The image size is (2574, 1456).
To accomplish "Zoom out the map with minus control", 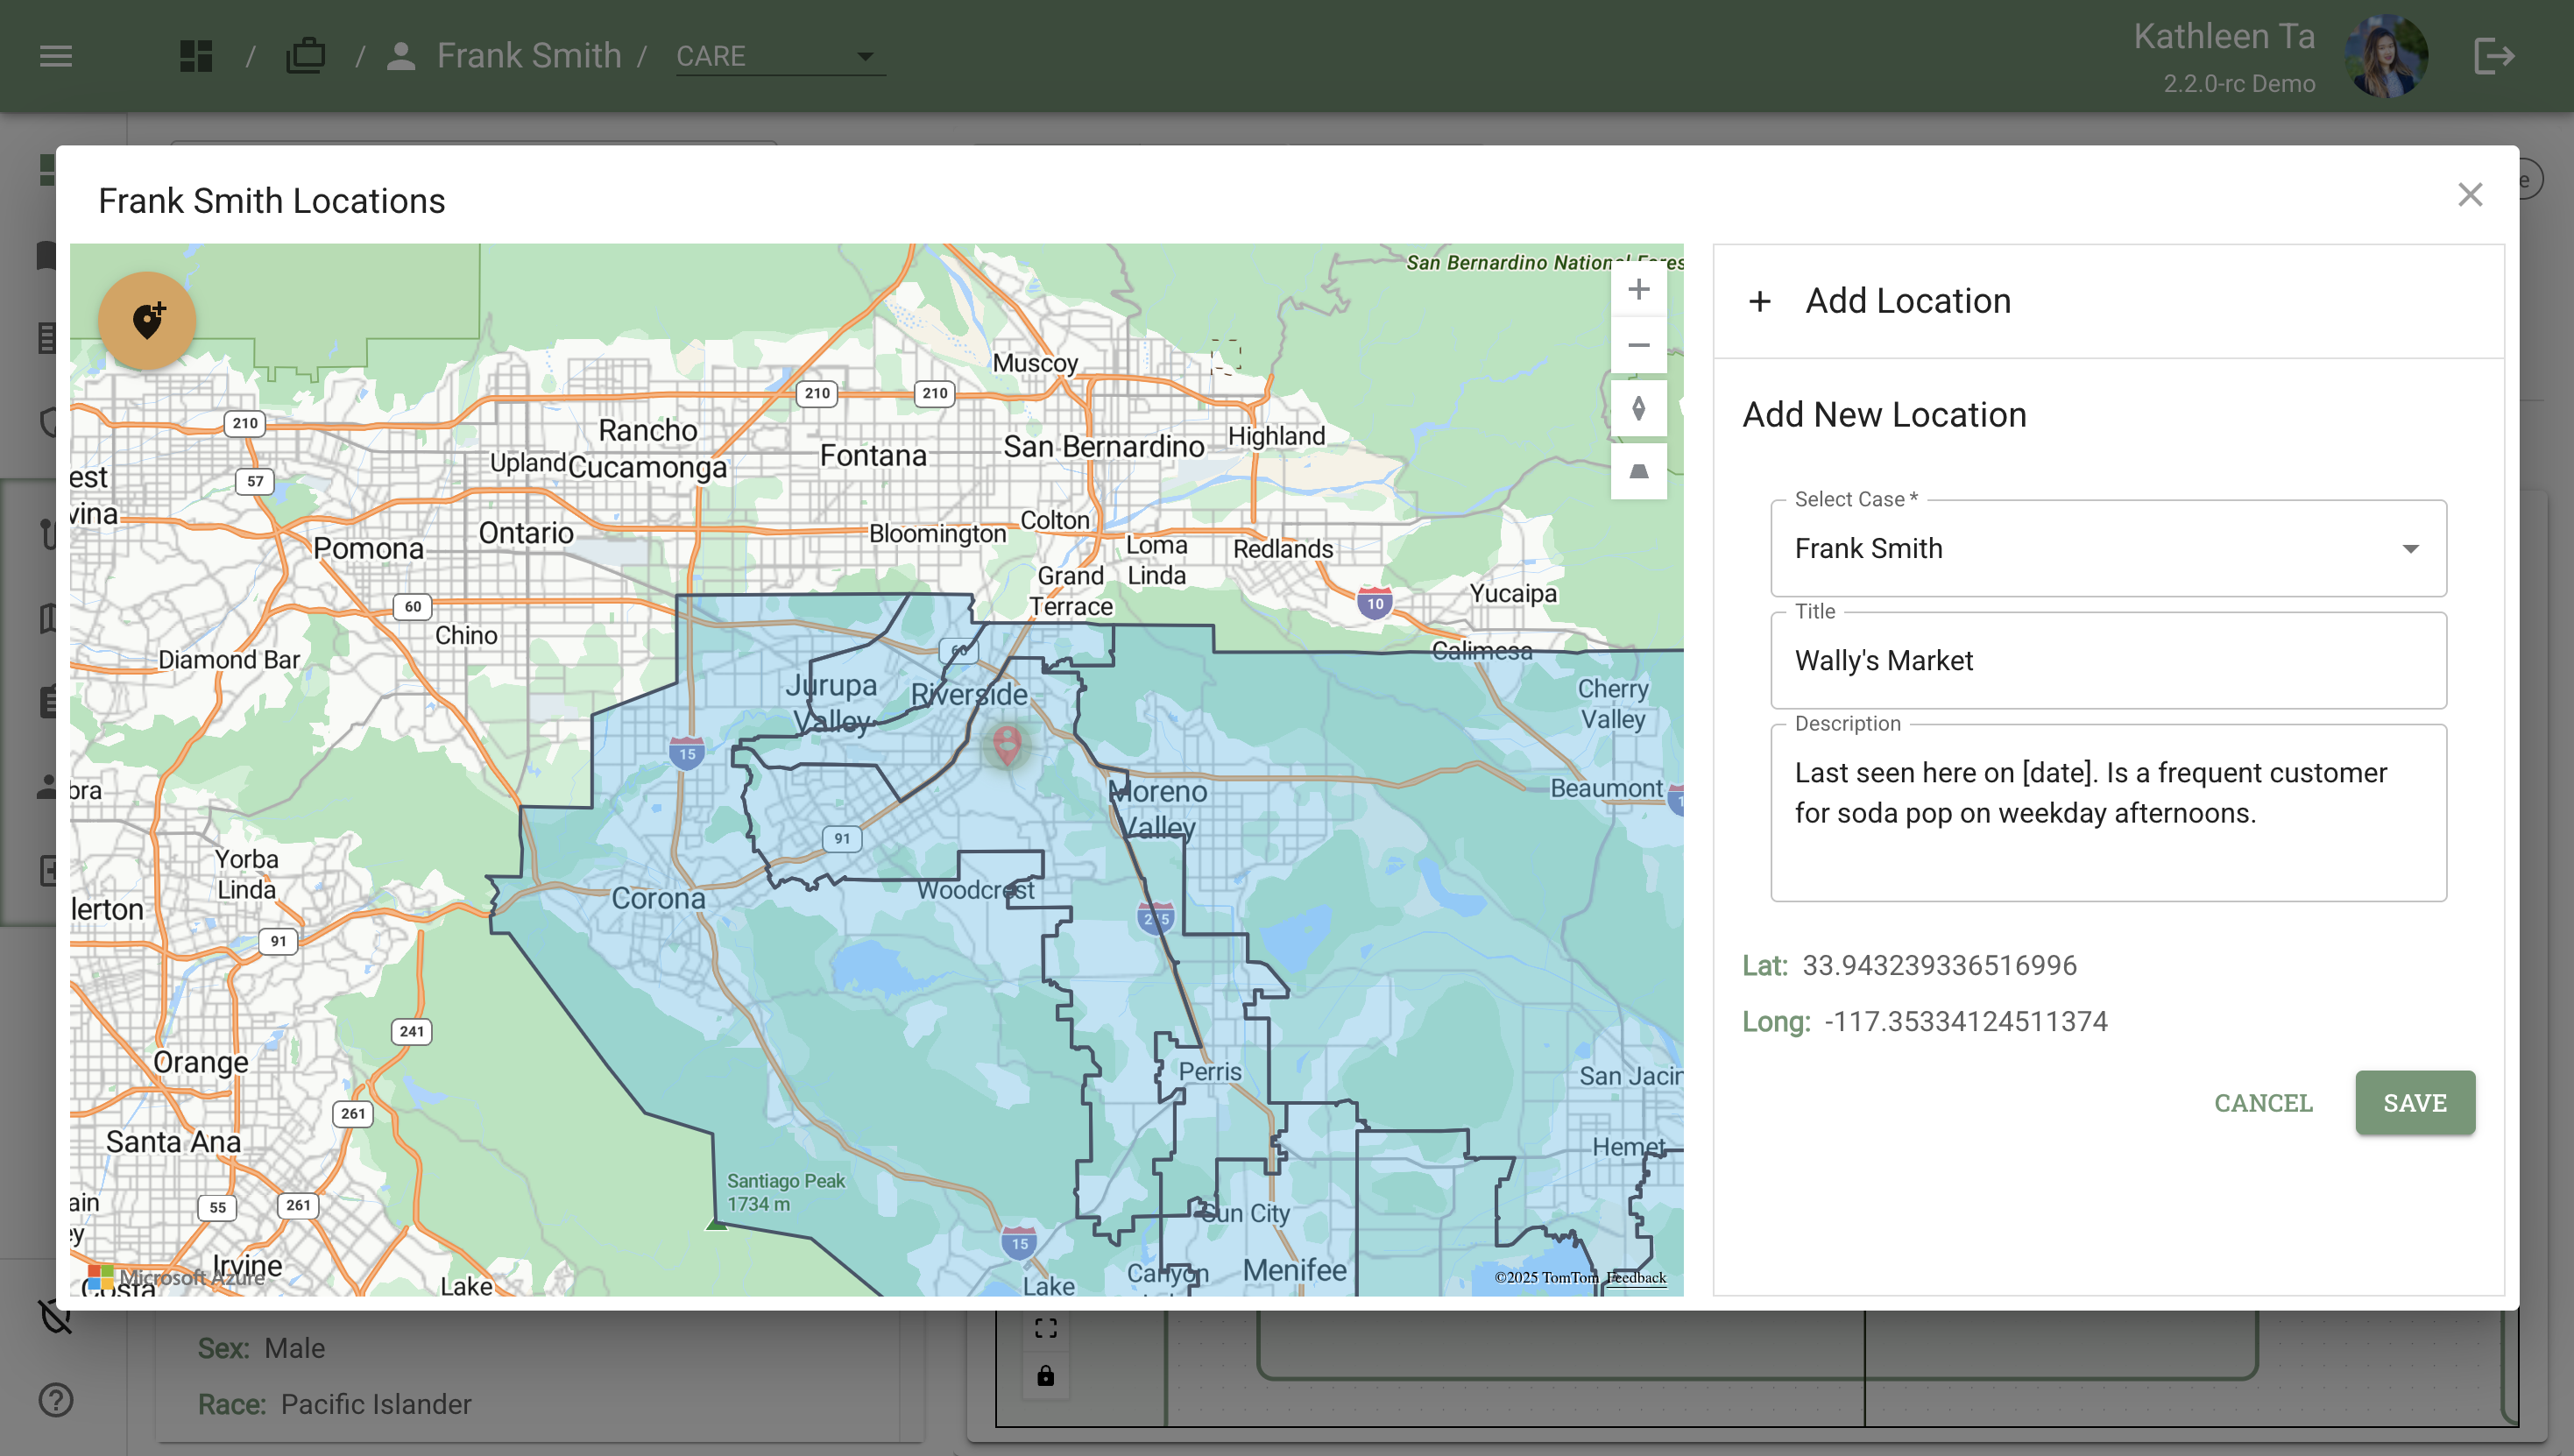I will click(1638, 346).
